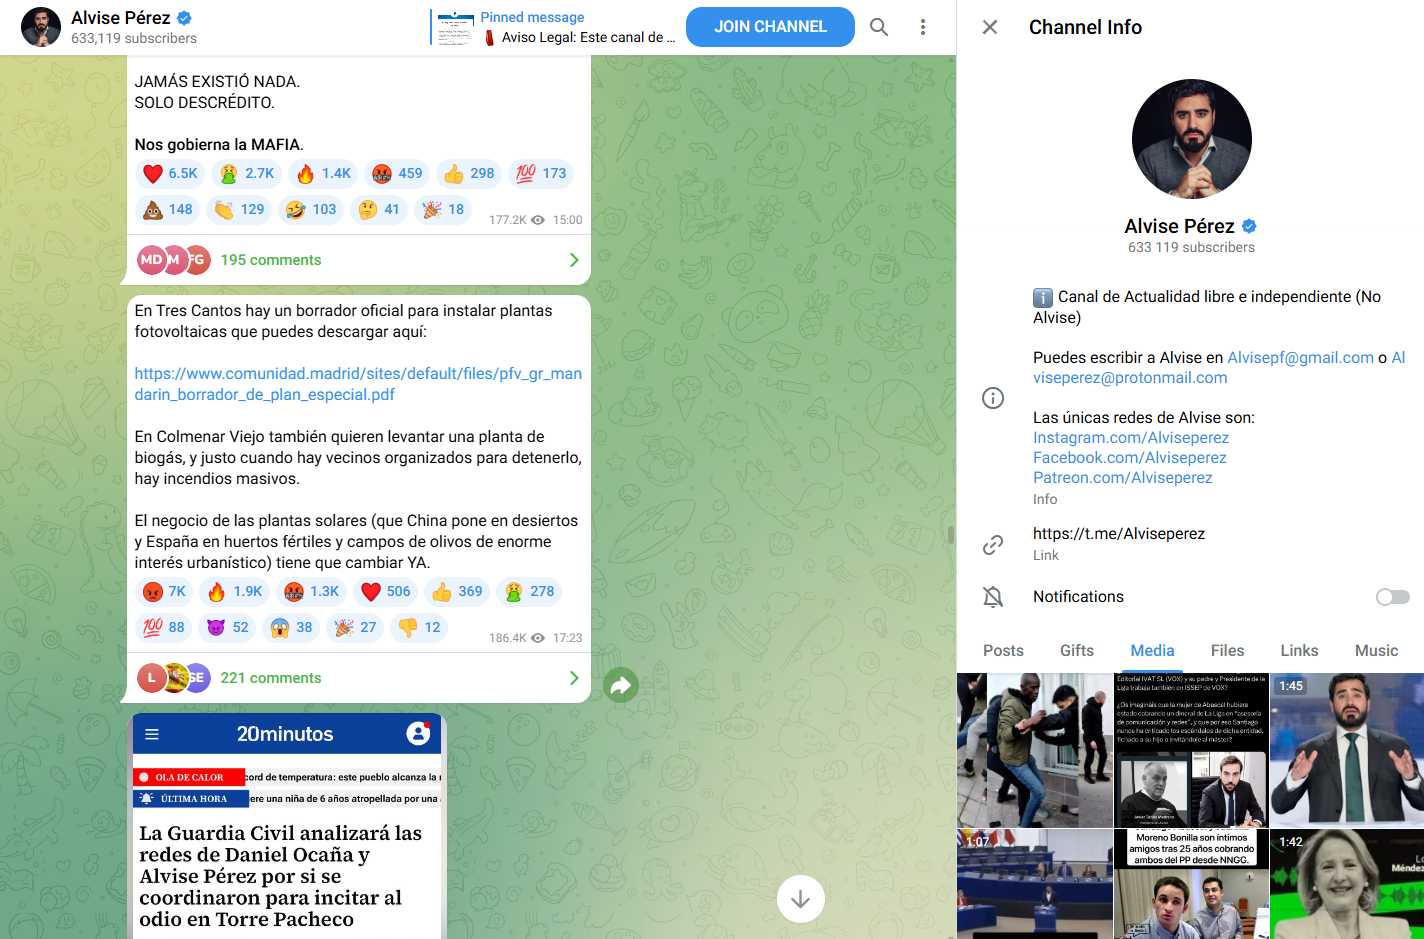Click the forward share arrow beside post

pyautogui.click(x=621, y=685)
